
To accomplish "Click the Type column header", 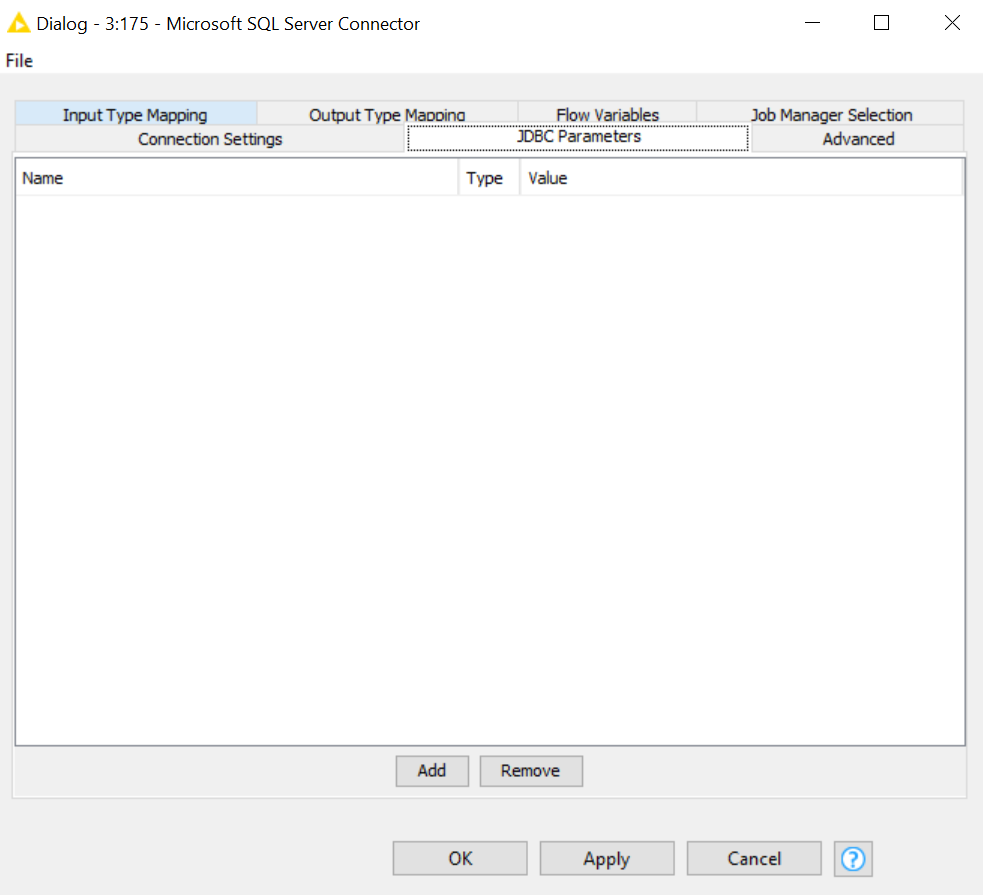I will 489,178.
